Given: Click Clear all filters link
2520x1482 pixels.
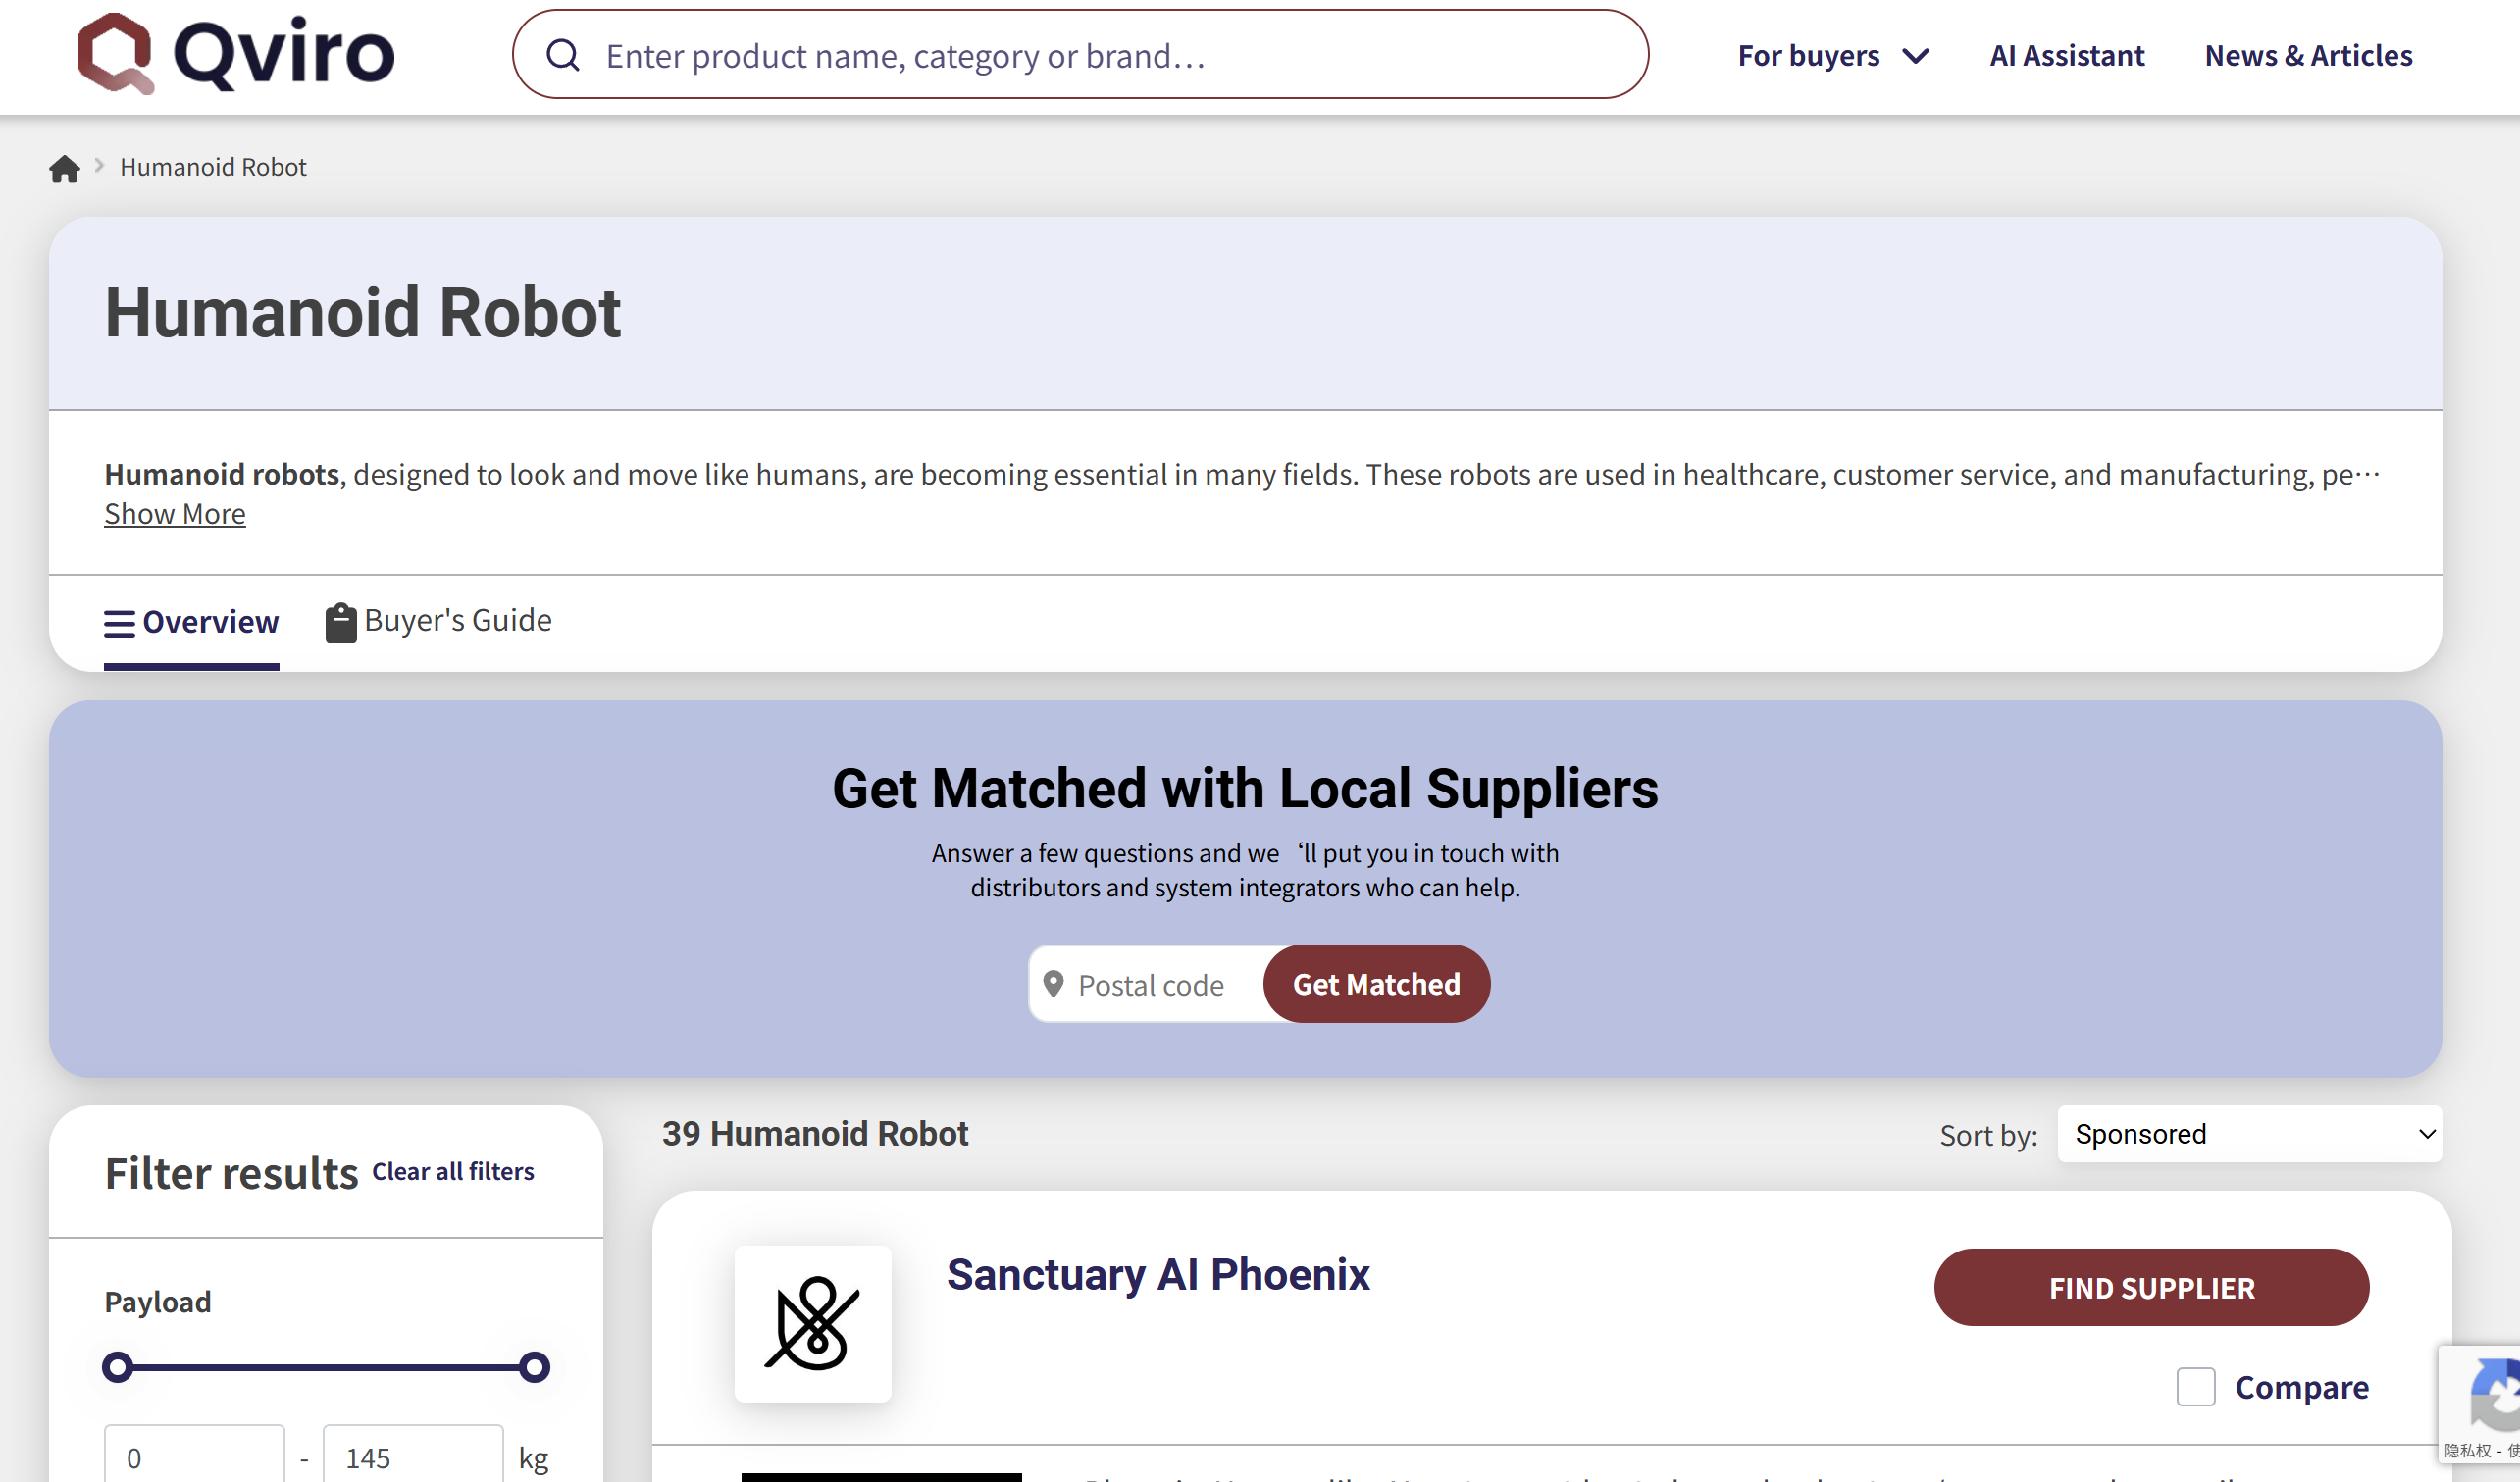Looking at the screenshot, I should pos(453,1171).
